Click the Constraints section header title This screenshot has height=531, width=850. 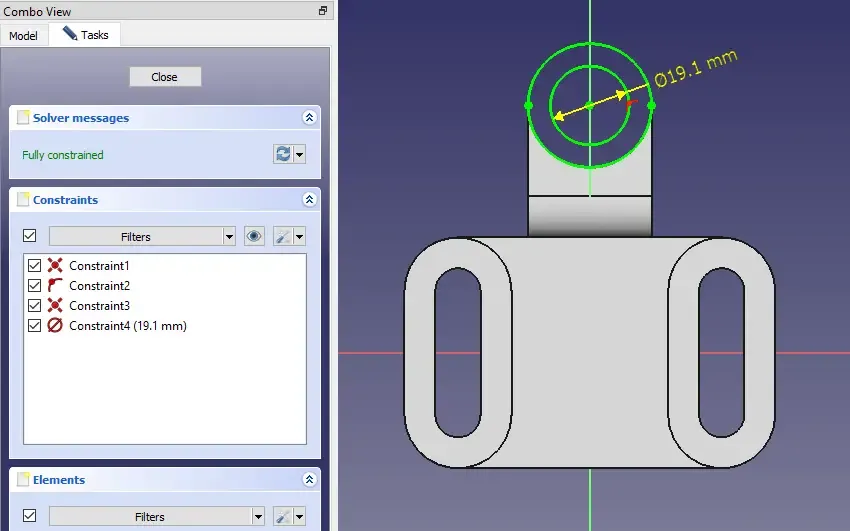(66, 200)
